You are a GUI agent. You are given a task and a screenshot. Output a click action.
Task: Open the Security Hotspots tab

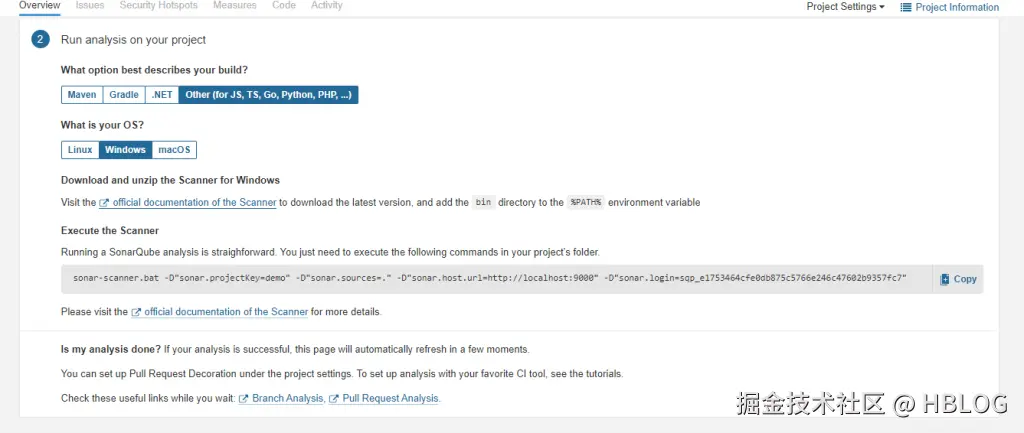(158, 5)
